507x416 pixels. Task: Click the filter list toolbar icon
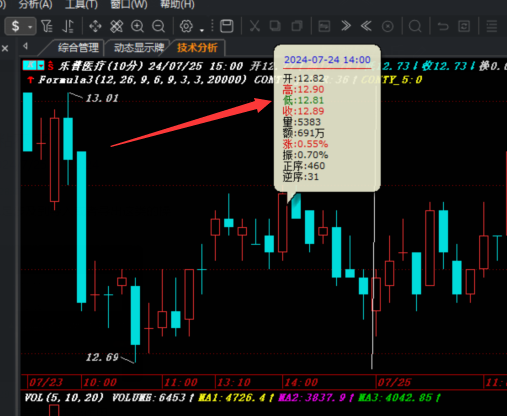pos(47,26)
